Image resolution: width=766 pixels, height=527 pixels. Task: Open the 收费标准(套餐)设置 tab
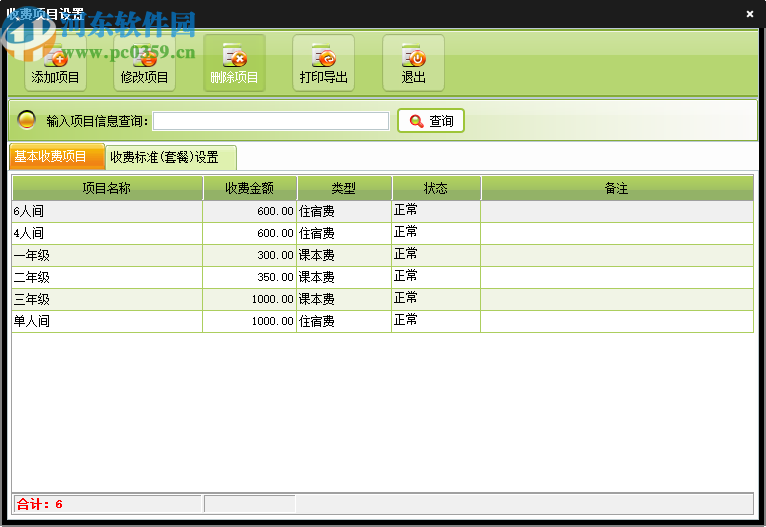(x=171, y=157)
